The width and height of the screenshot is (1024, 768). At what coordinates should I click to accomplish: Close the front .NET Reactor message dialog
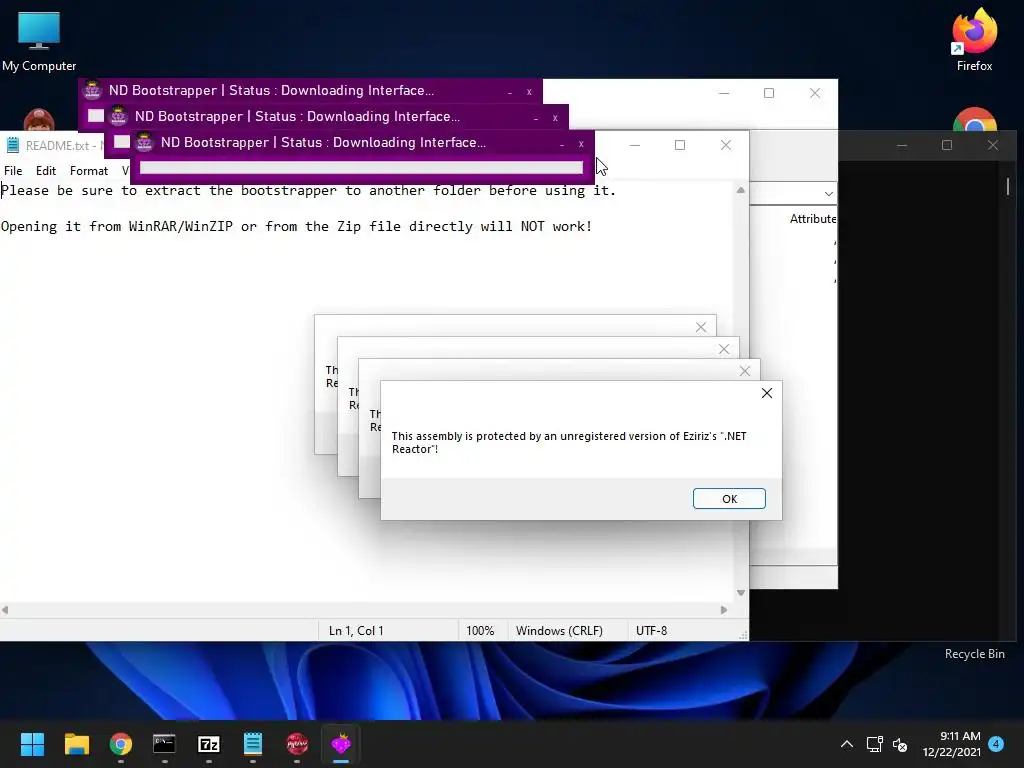[x=767, y=393]
